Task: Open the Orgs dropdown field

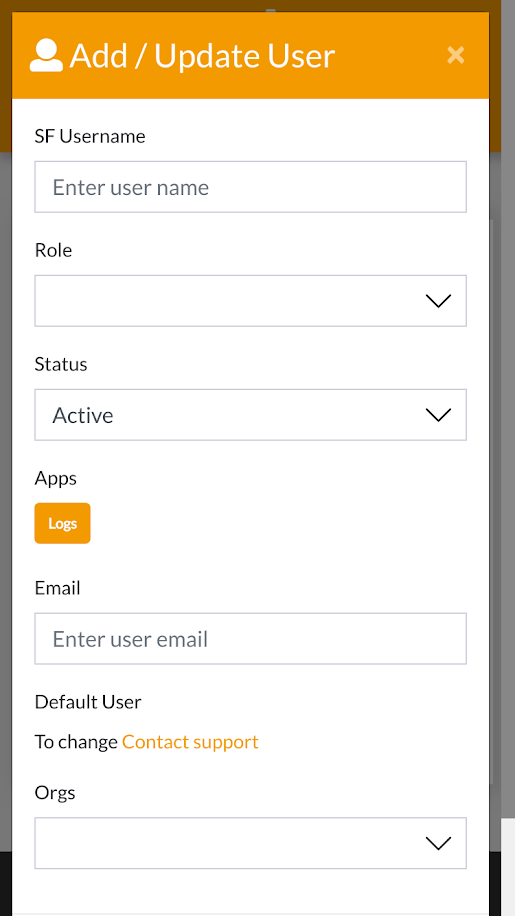Action: tap(250, 843)
